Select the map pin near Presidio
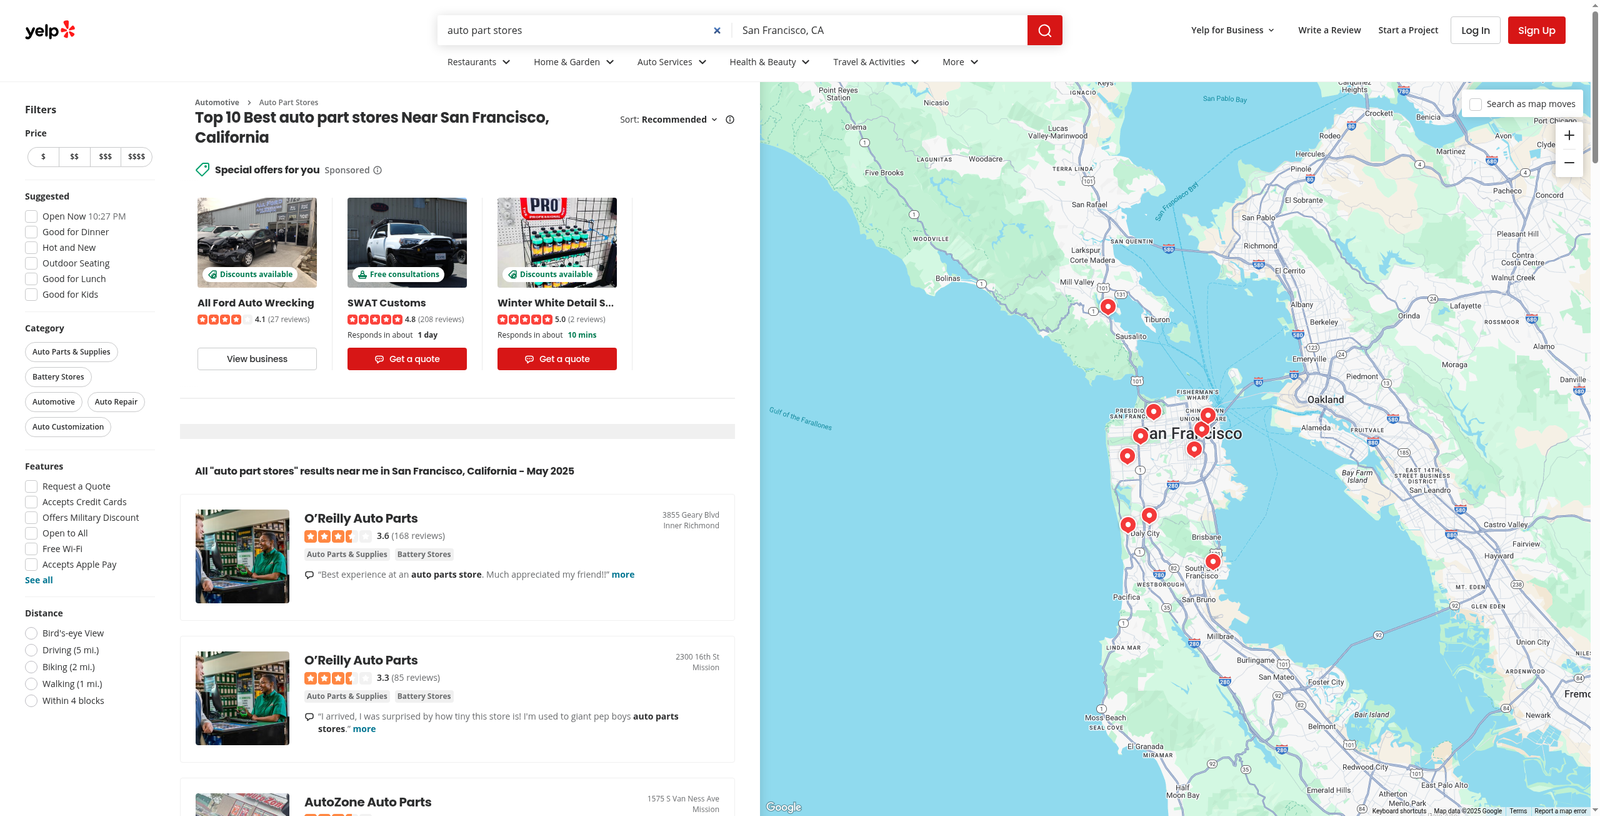The height and width of the screenshot is (816, 1600). [x=1154, y=411]
